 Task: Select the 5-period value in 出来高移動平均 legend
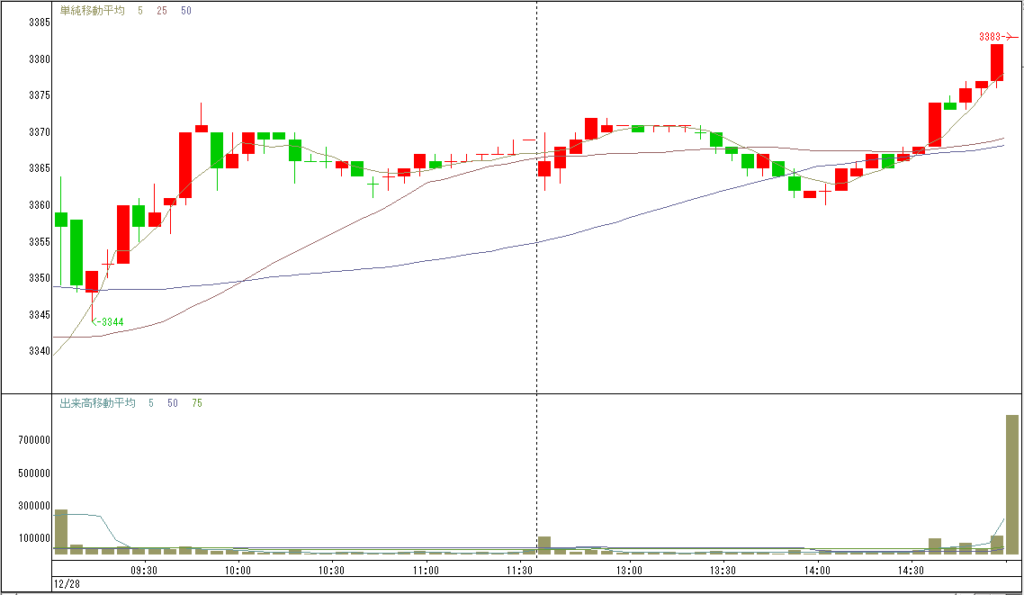click(151, 403)
